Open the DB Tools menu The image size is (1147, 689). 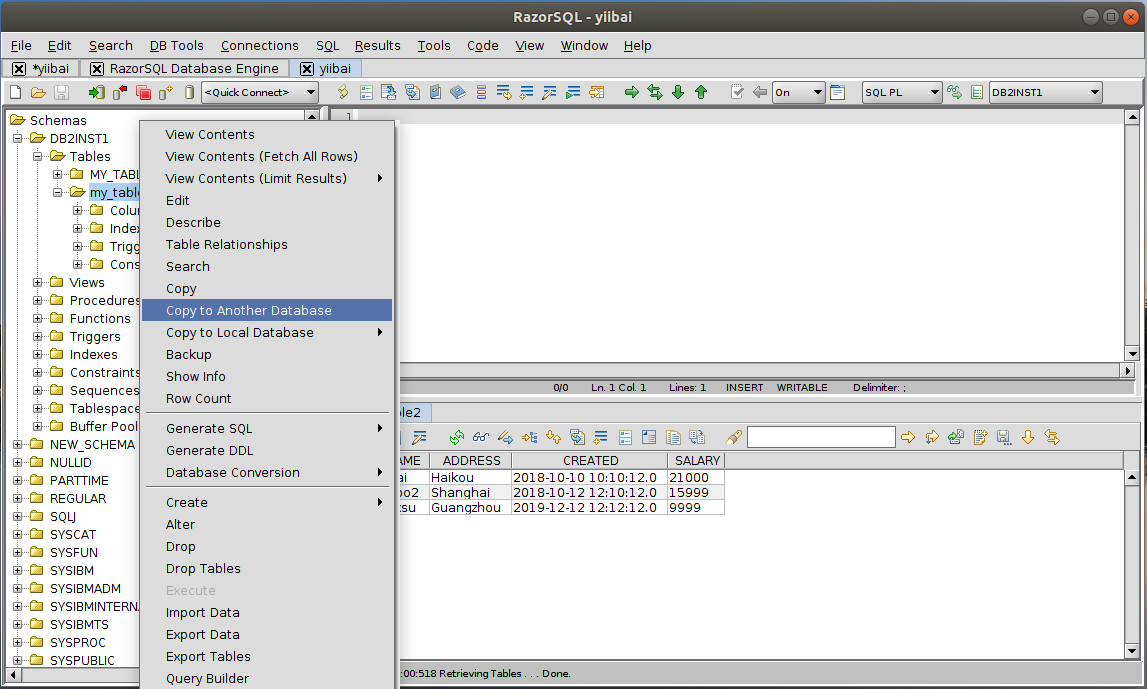coord(176,45)
